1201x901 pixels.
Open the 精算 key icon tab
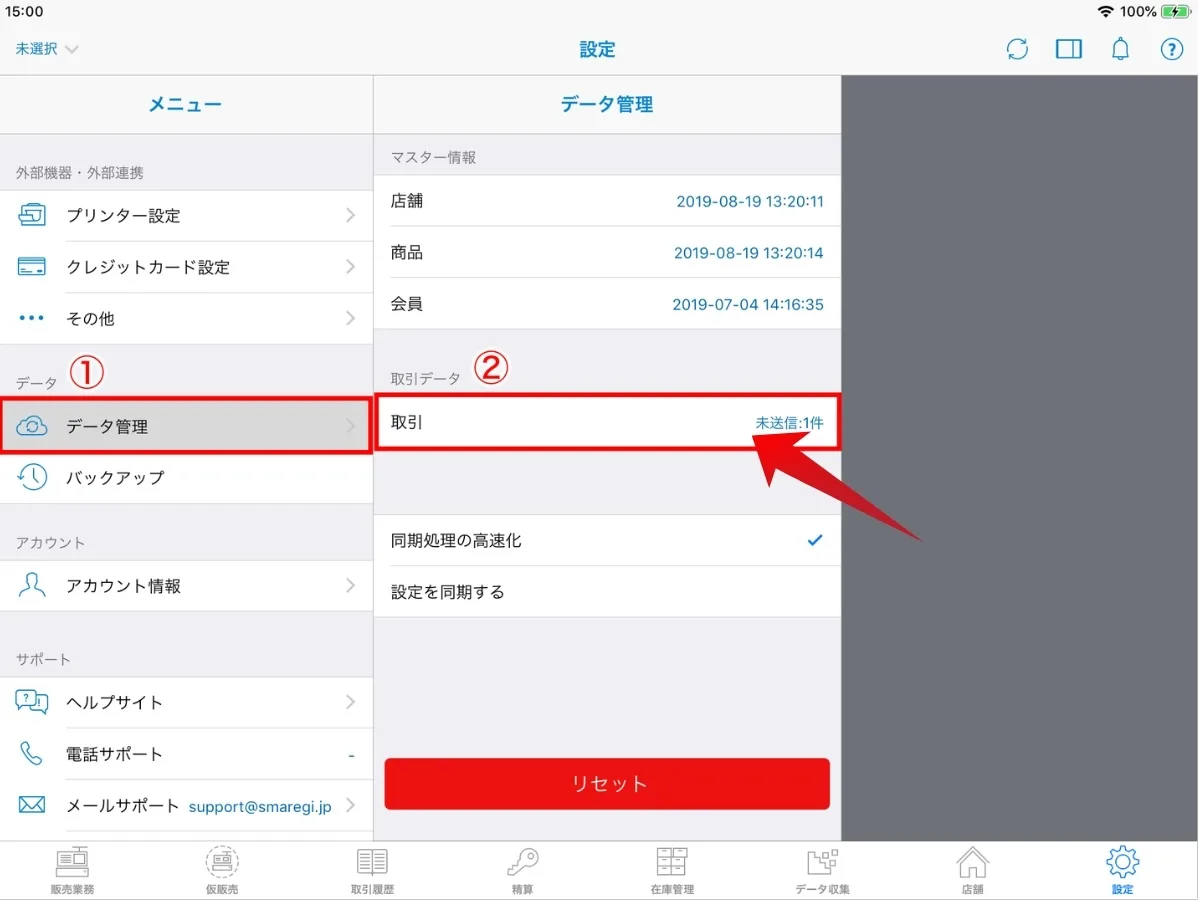pos(522,870)
